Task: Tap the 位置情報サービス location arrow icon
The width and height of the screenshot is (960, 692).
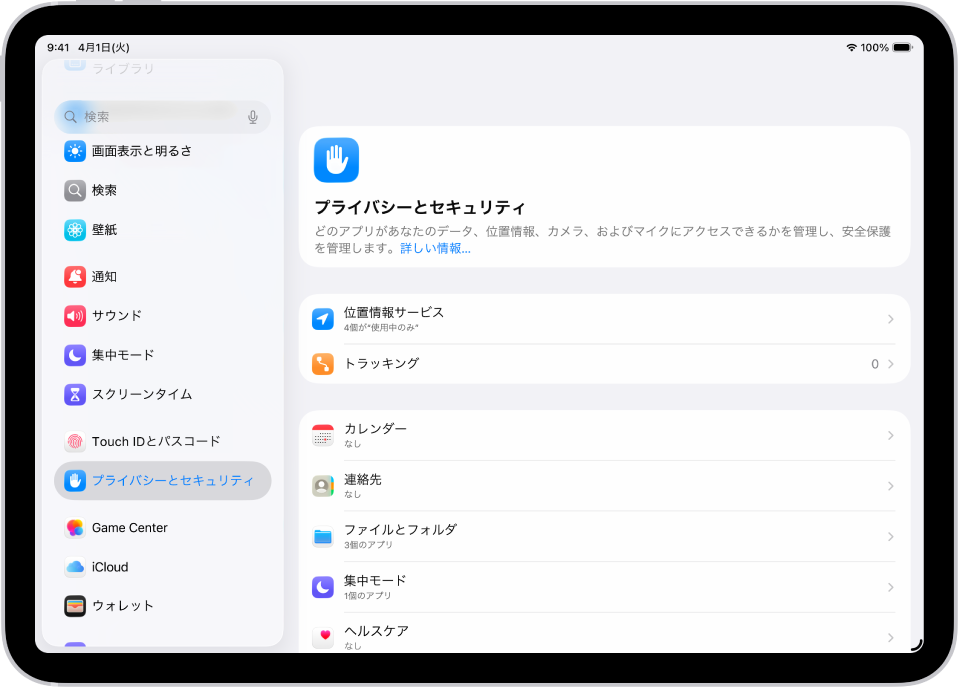Action: tap(322, 318)
